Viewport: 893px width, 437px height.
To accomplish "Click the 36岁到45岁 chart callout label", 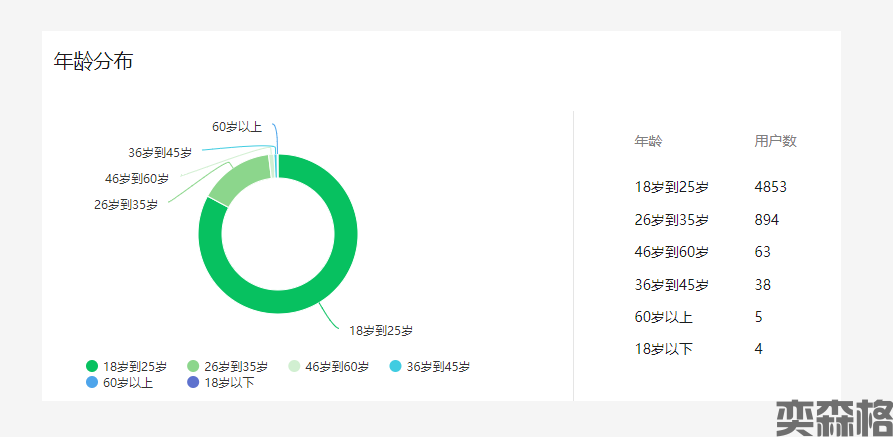I will pyautogui.click(x=160, y=153).
